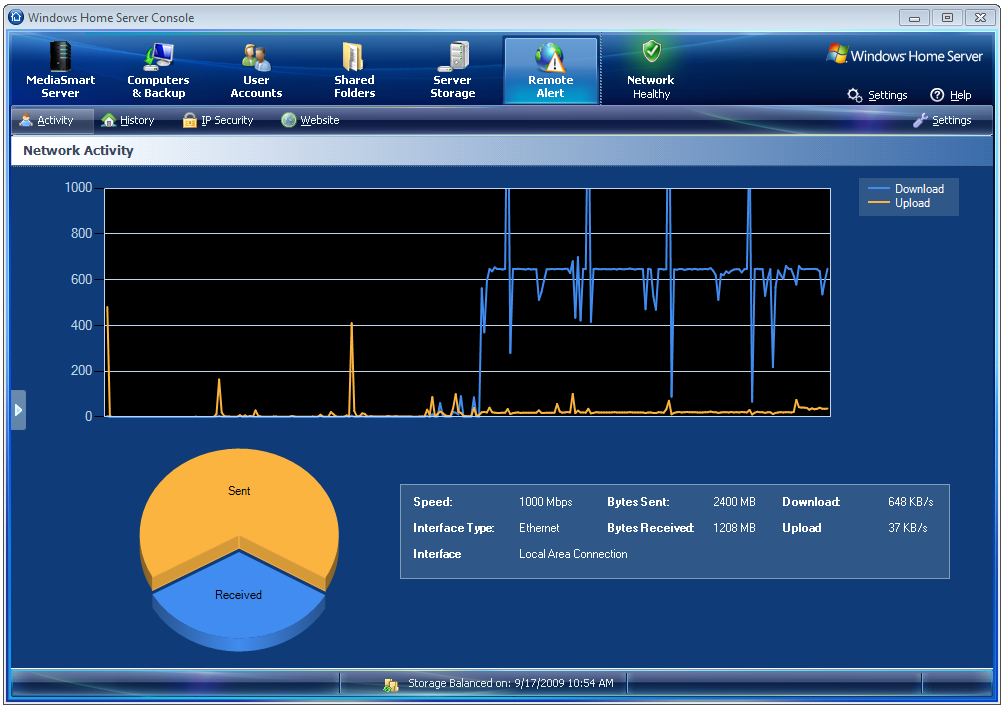Select the Upload legend entry

coord(899,203)
